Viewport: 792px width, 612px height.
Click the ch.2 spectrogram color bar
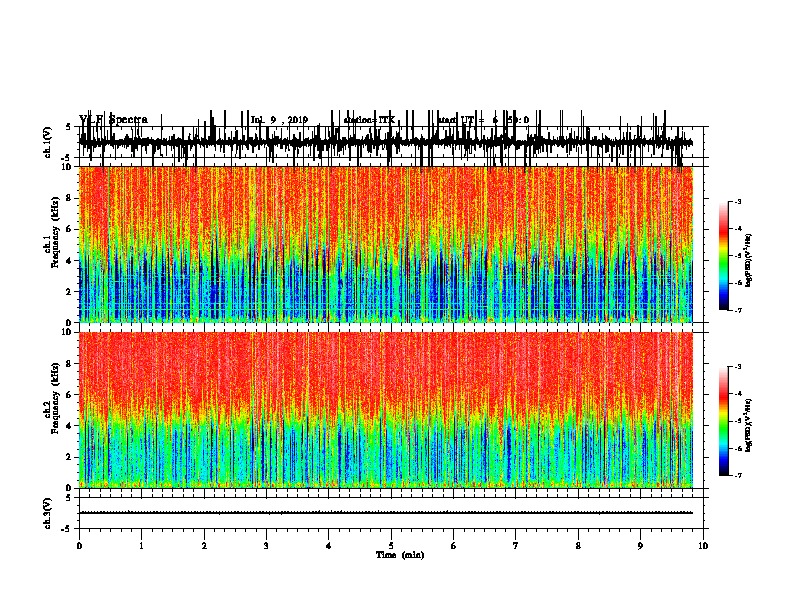724,421
